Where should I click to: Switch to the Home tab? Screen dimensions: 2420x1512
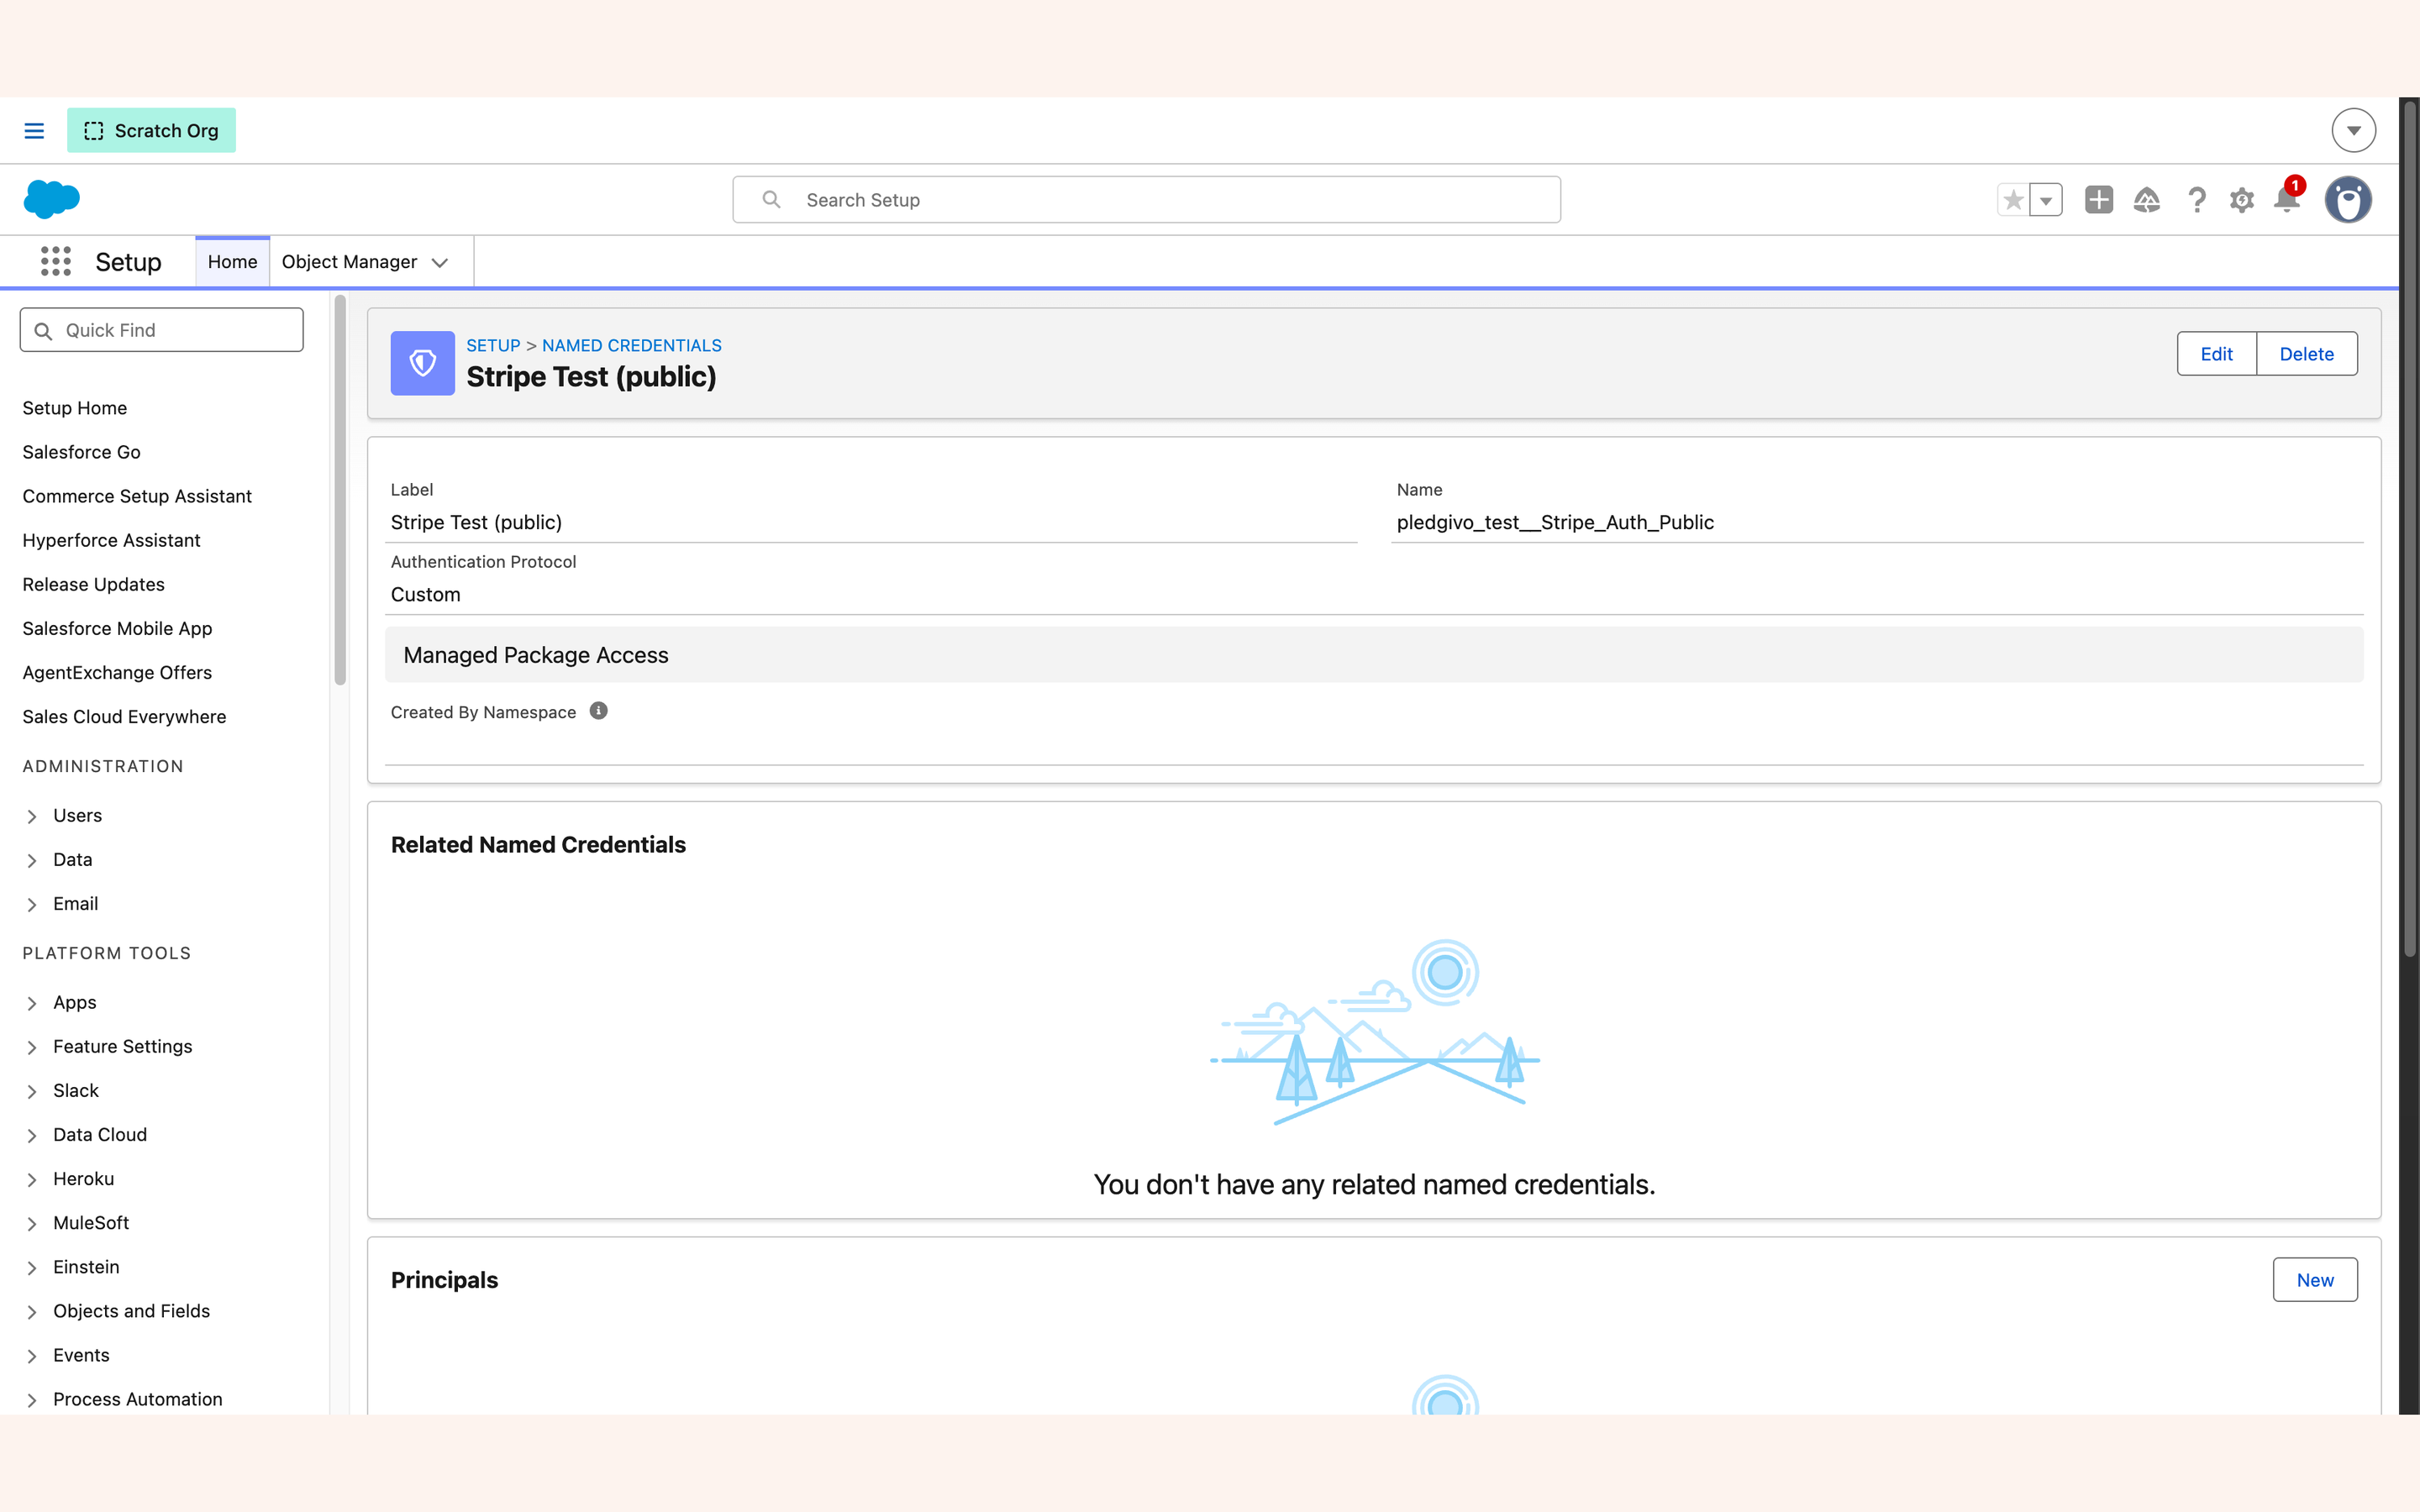coord(232,262)
